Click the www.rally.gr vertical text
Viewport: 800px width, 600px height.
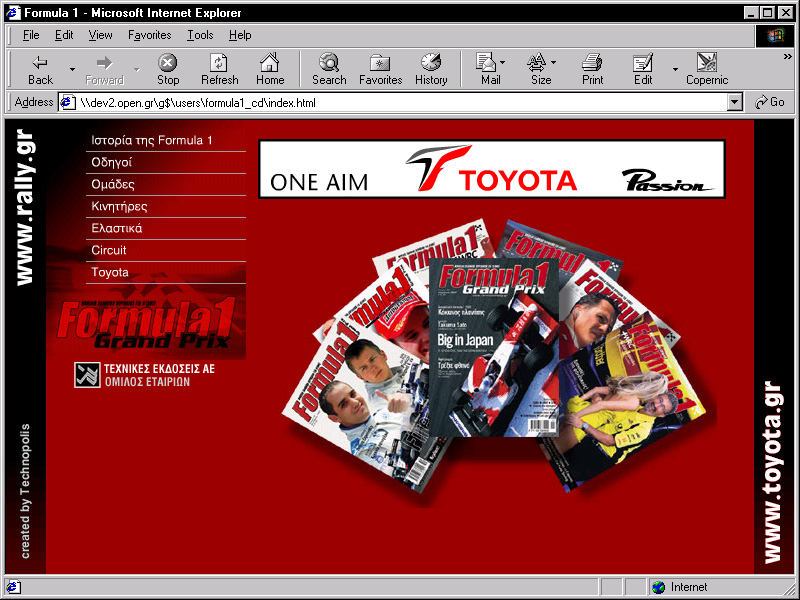26,207
